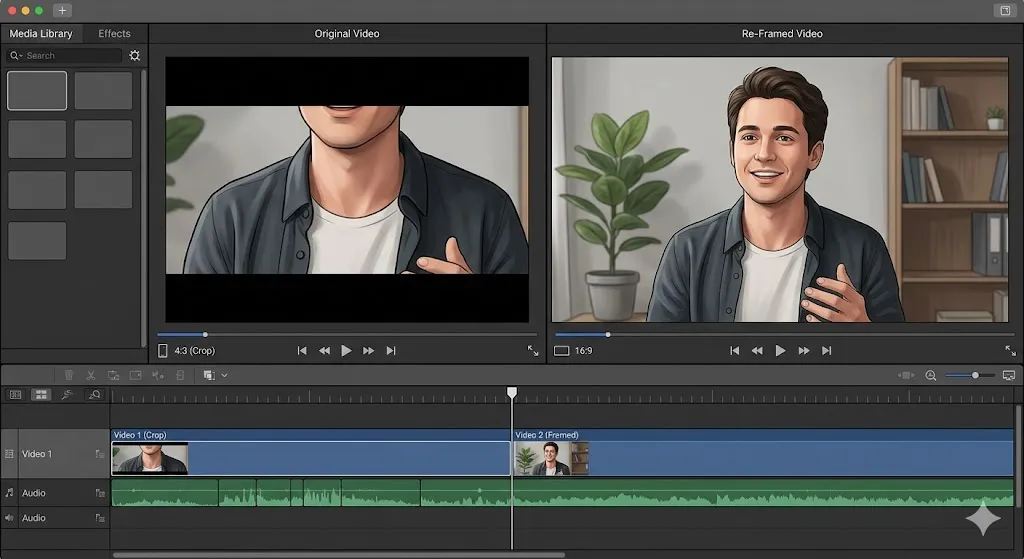1024x559 pixels.
Task: Select the bottom single media thumbnail
Action: [37, 241]
